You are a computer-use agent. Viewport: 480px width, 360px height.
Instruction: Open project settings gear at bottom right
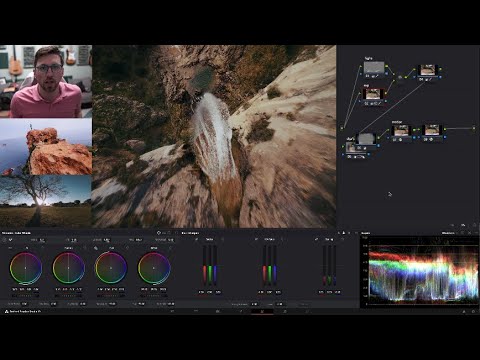tap(473, 311)
